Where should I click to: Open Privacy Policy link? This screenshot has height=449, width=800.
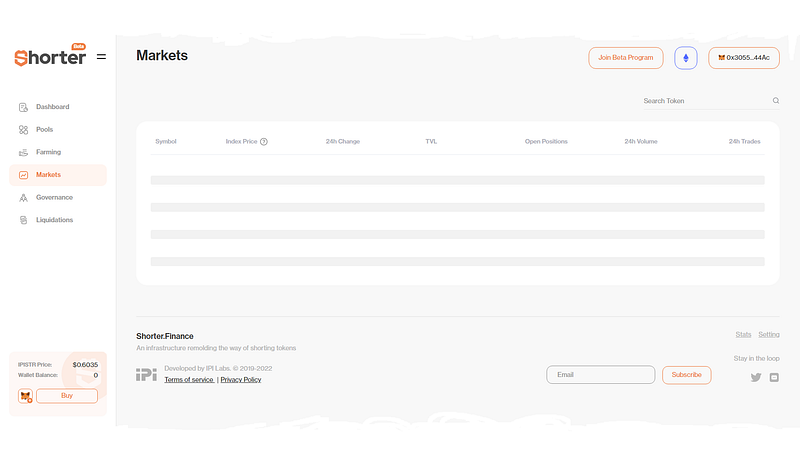241,380
